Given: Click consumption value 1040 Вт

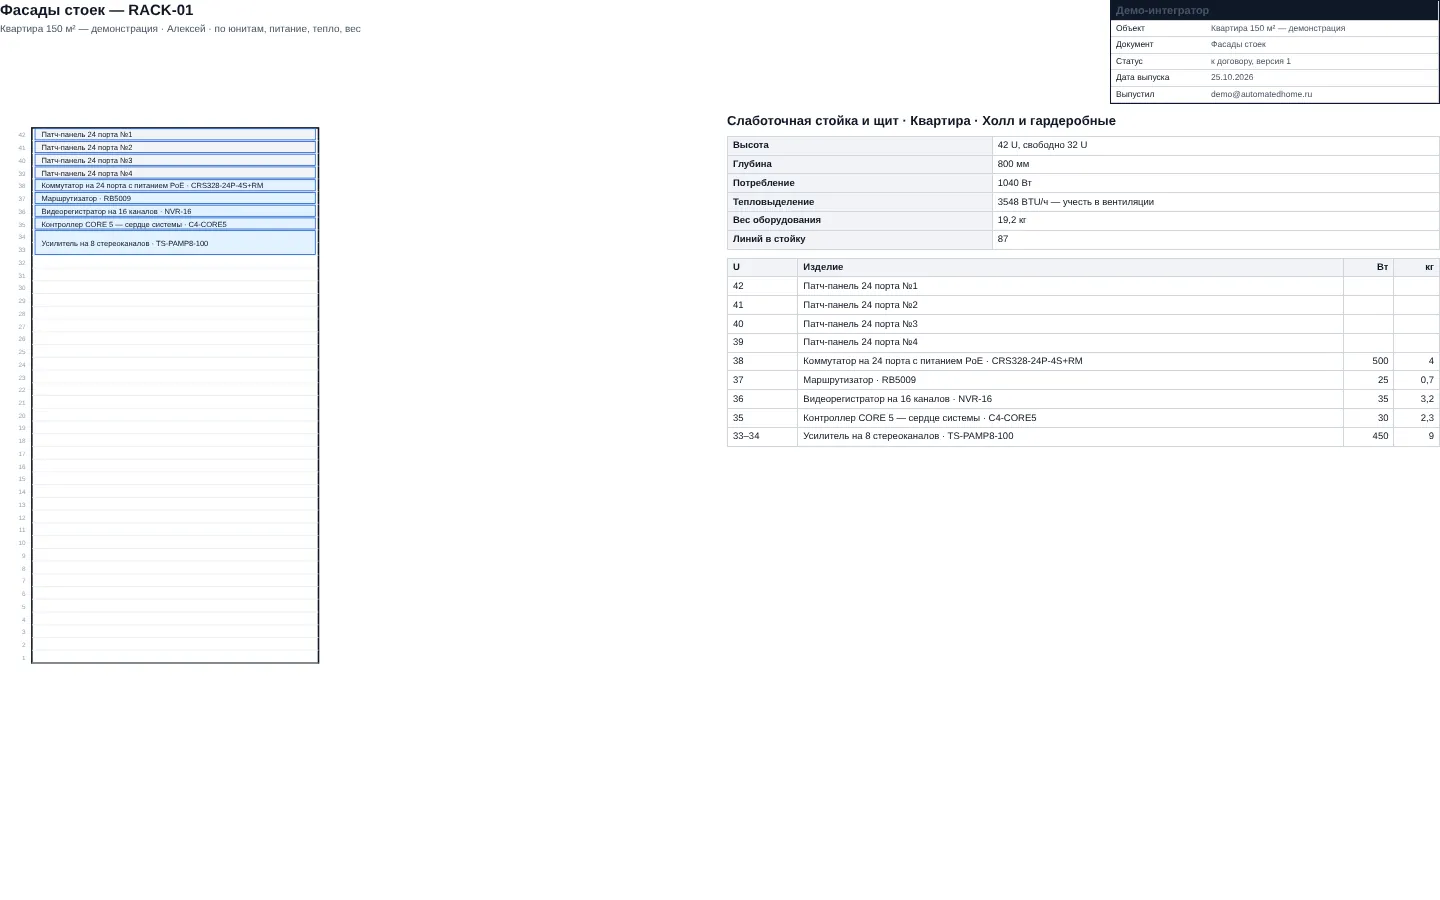Looking at the screenshot, I should [x=1014, y=183].
